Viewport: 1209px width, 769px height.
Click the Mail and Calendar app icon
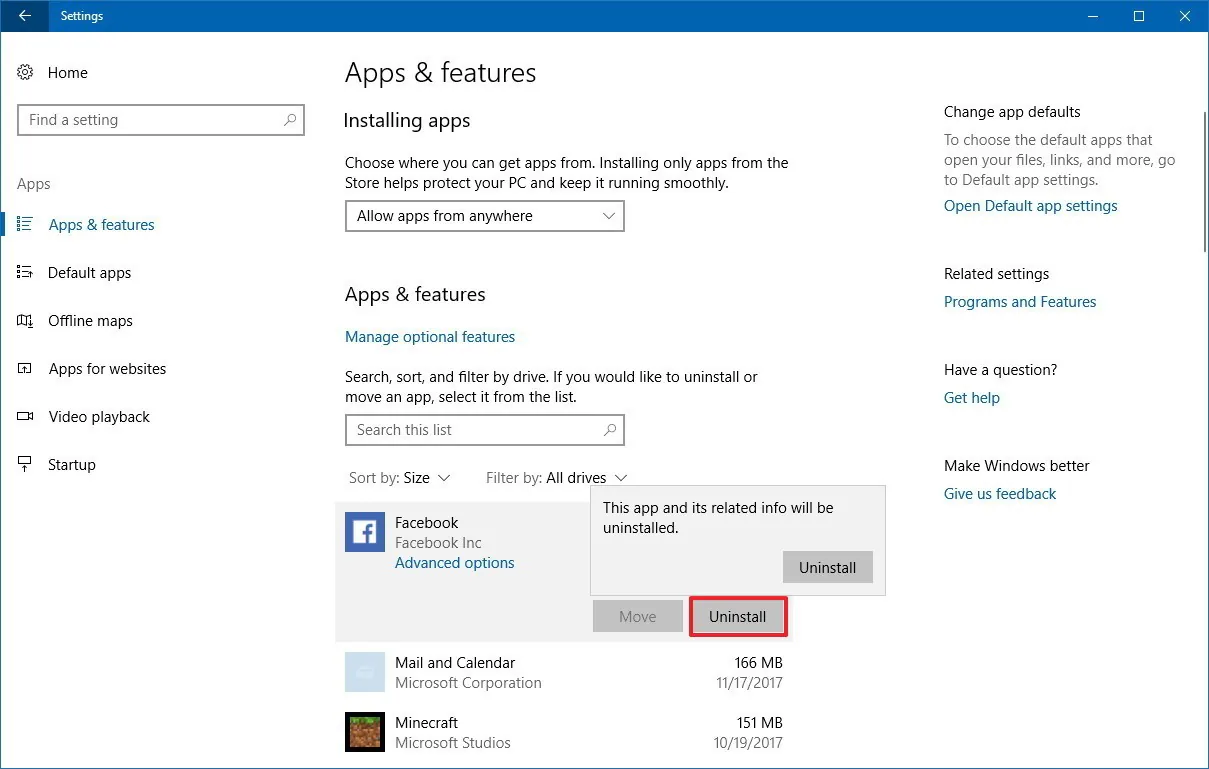click(365, 672)
